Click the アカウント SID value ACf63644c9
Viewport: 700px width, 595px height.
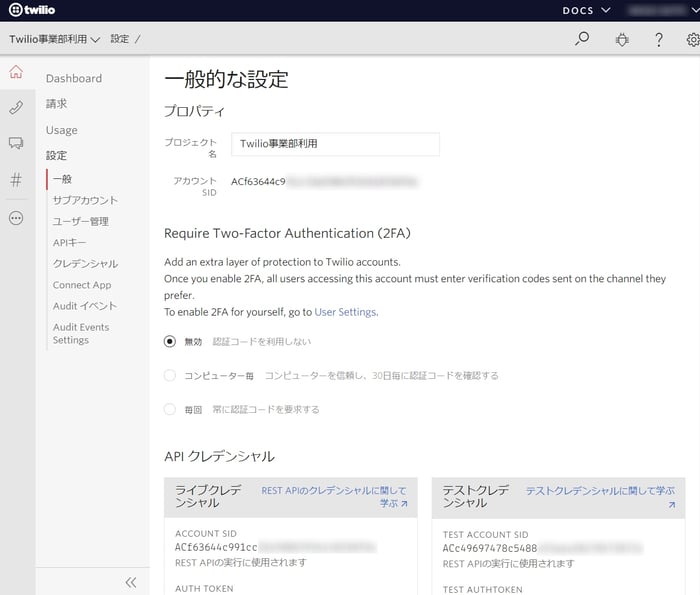[258, 182]
